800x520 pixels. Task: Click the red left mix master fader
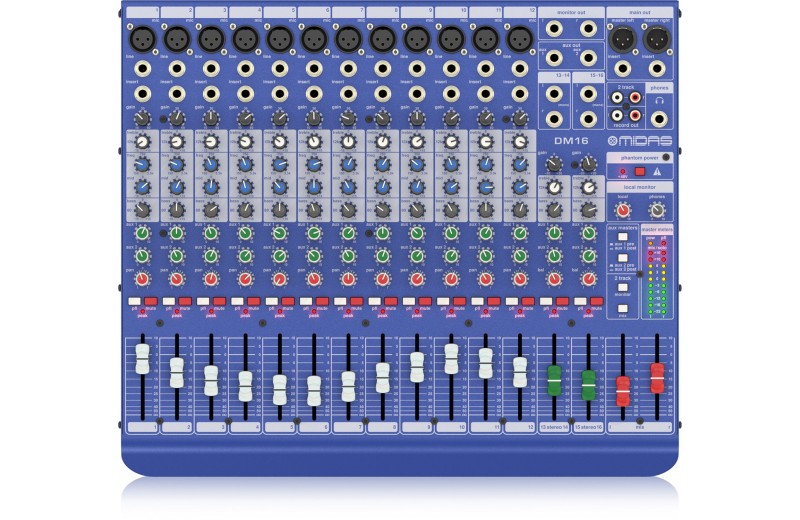[623, 391]
